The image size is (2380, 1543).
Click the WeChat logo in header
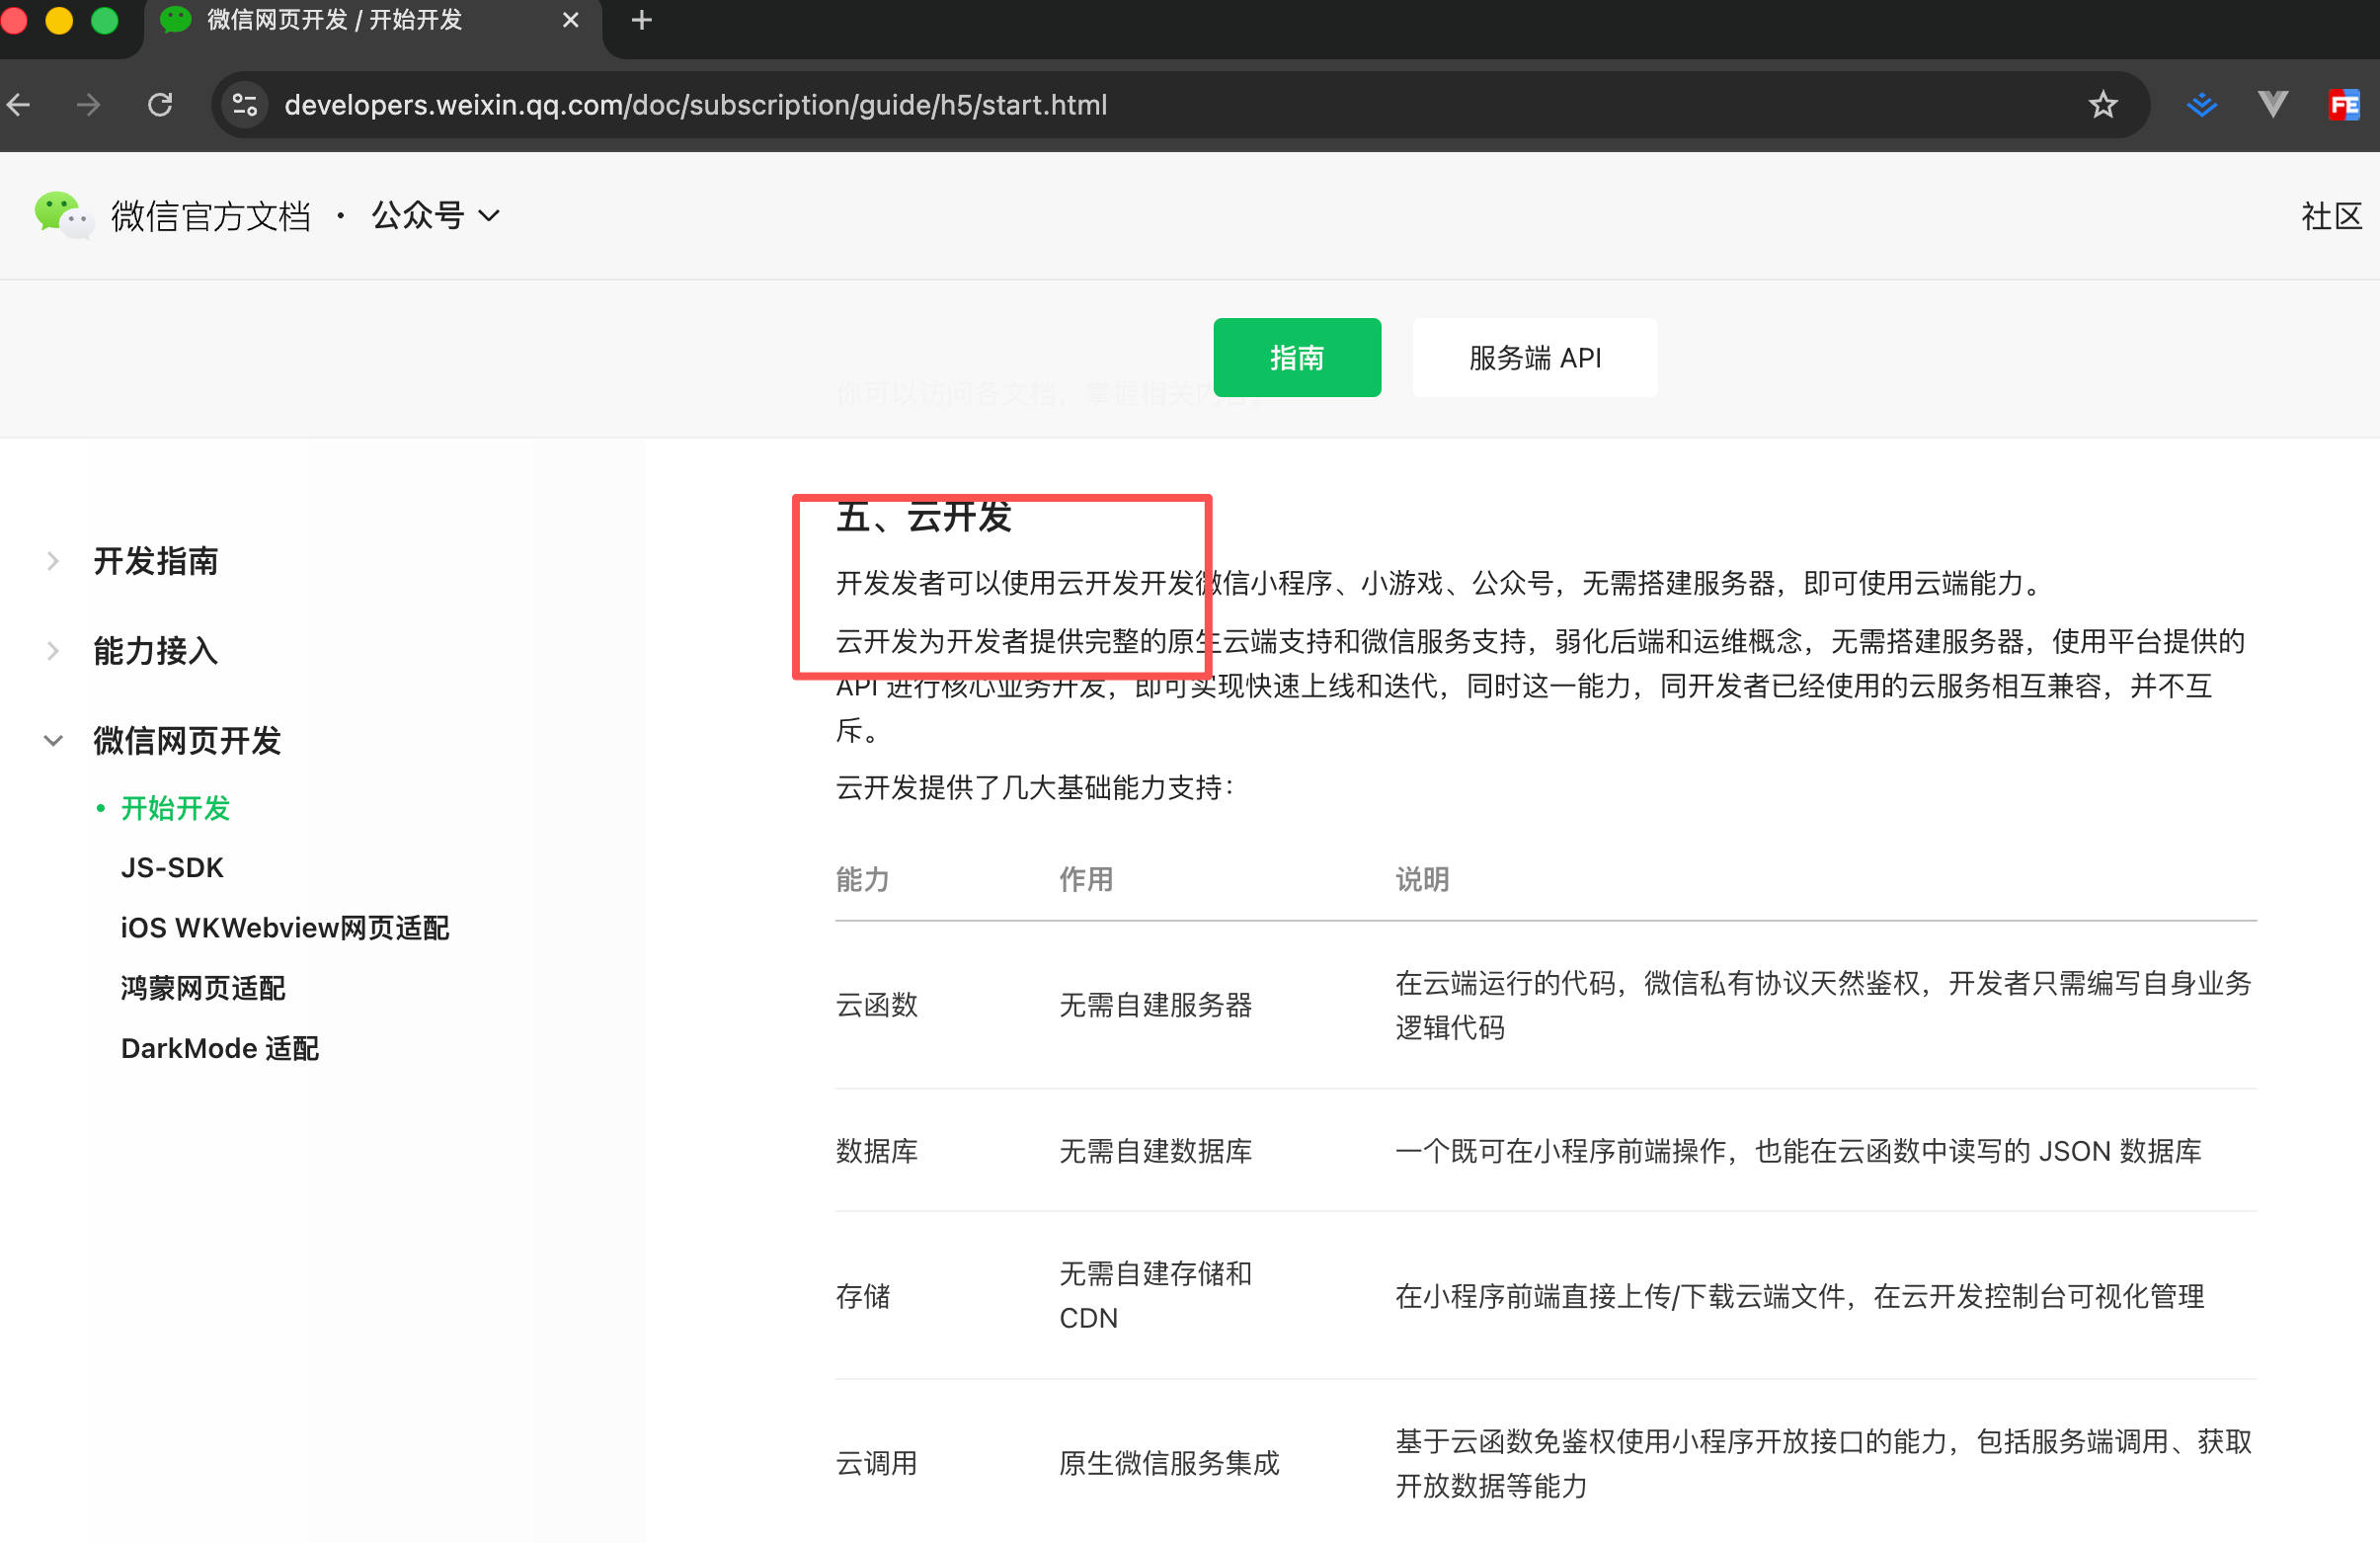(x=62, y=215)
